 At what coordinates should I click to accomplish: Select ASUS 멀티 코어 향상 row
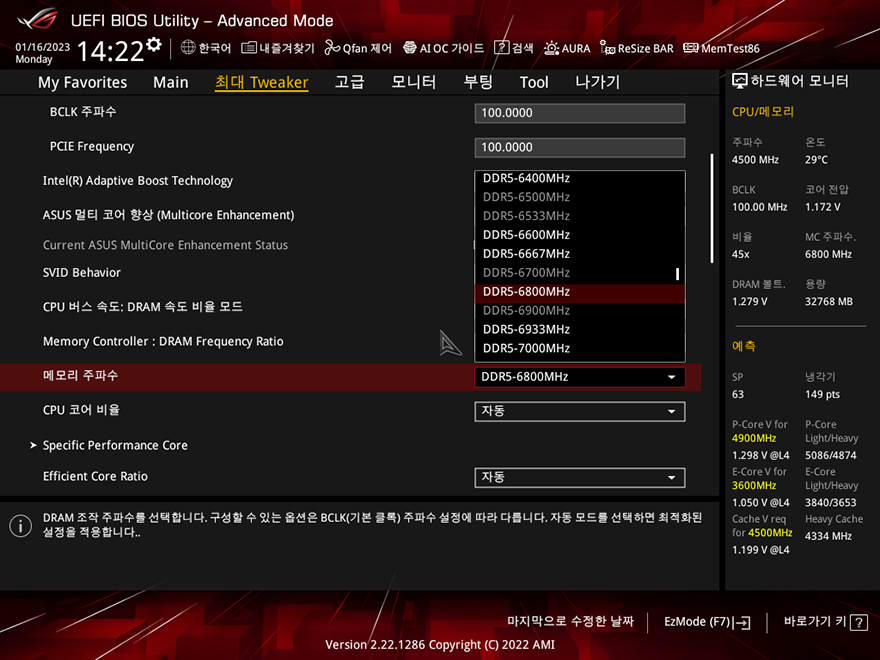[x=168, y=215]
